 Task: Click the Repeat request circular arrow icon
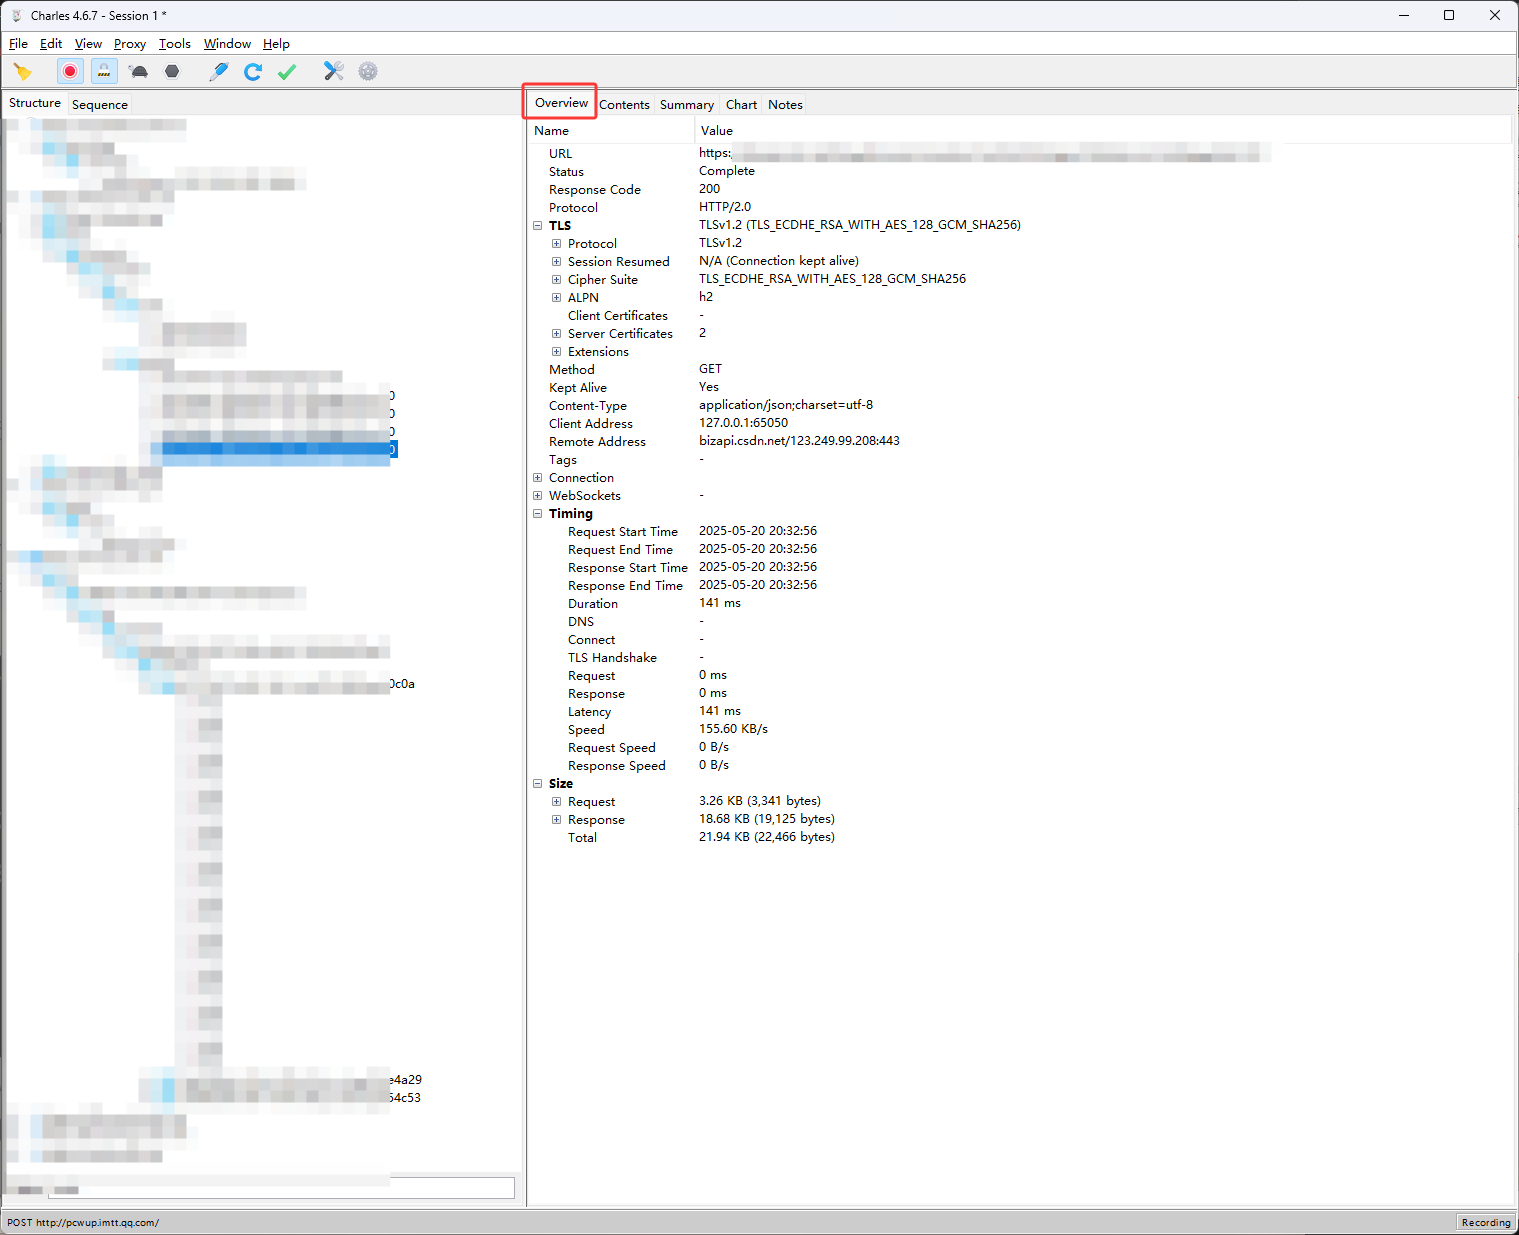coord(253,71)
